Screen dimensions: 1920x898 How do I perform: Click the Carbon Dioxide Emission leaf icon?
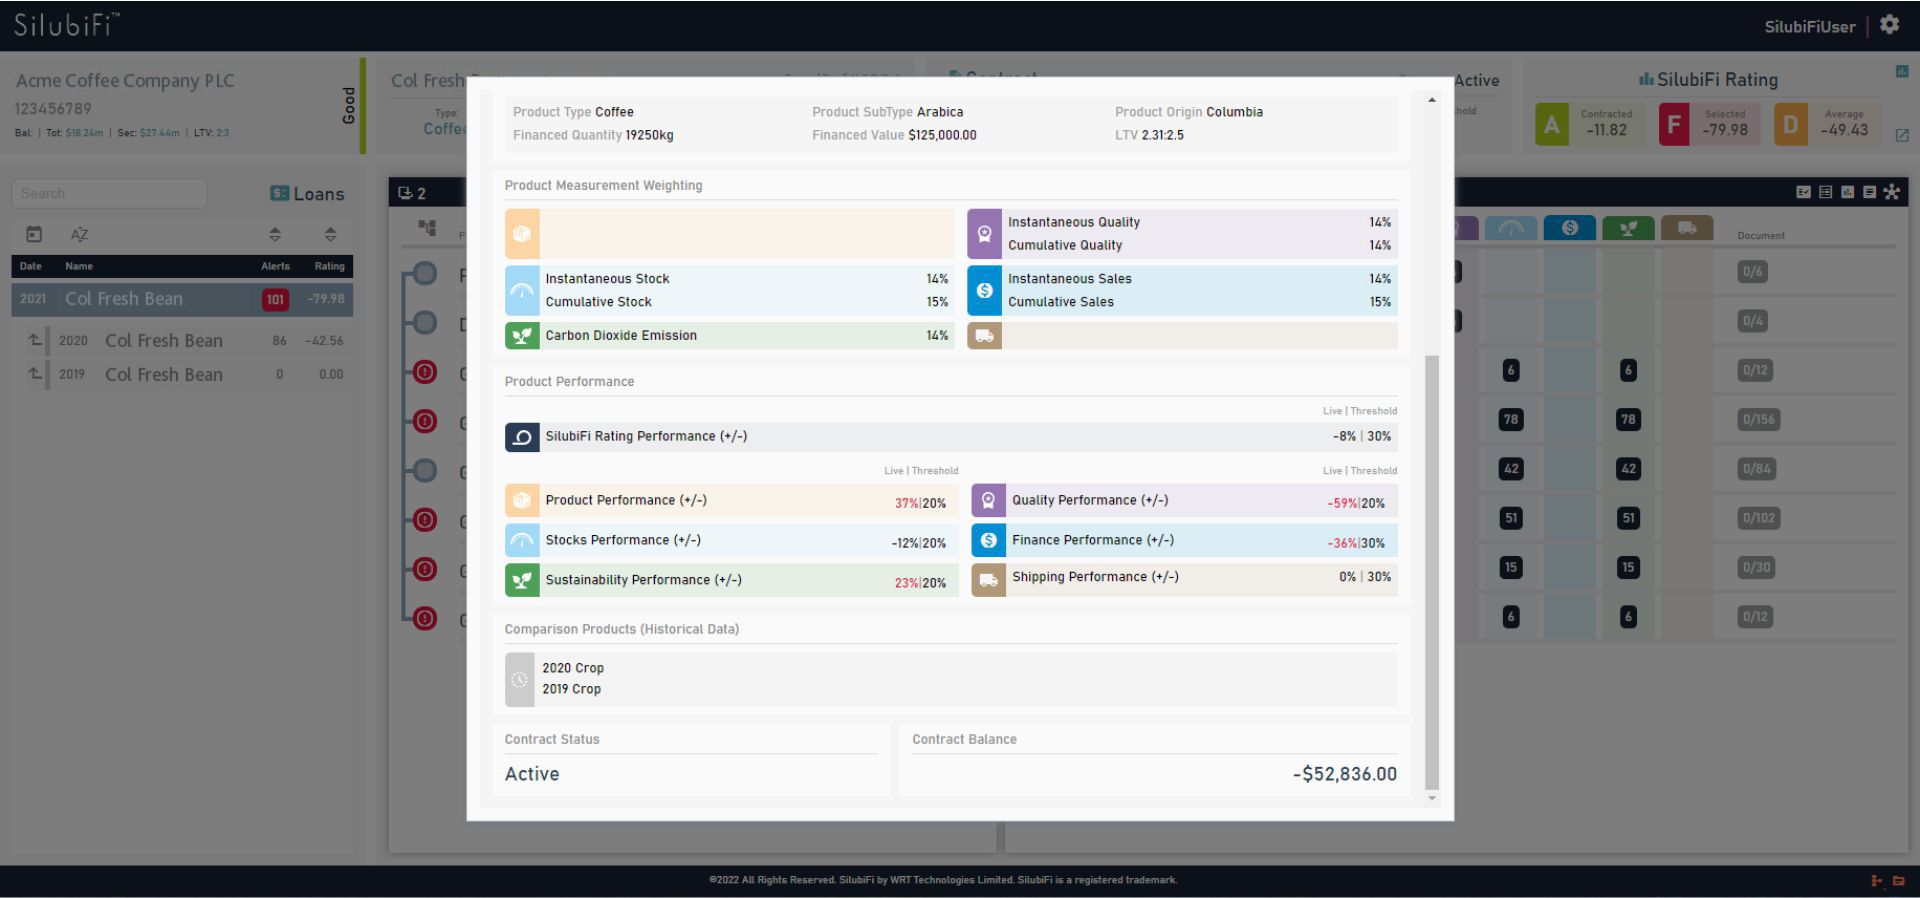click(x=522, y=336)
